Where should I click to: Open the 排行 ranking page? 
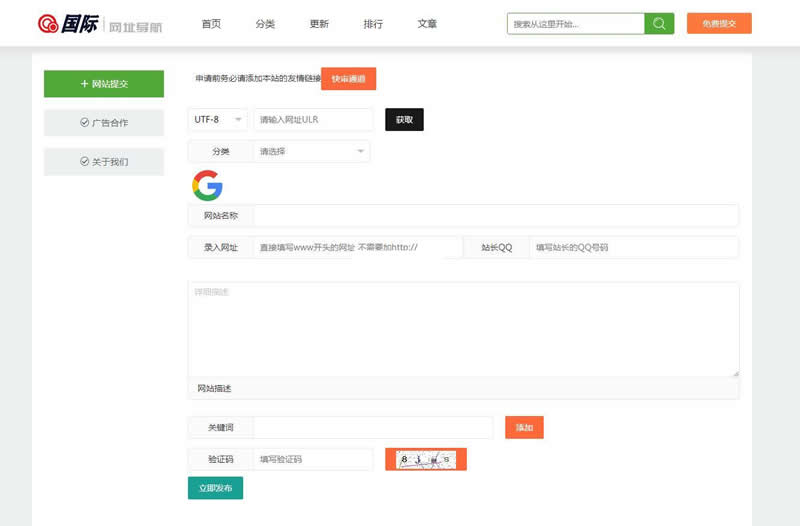(x=373, y=24)
